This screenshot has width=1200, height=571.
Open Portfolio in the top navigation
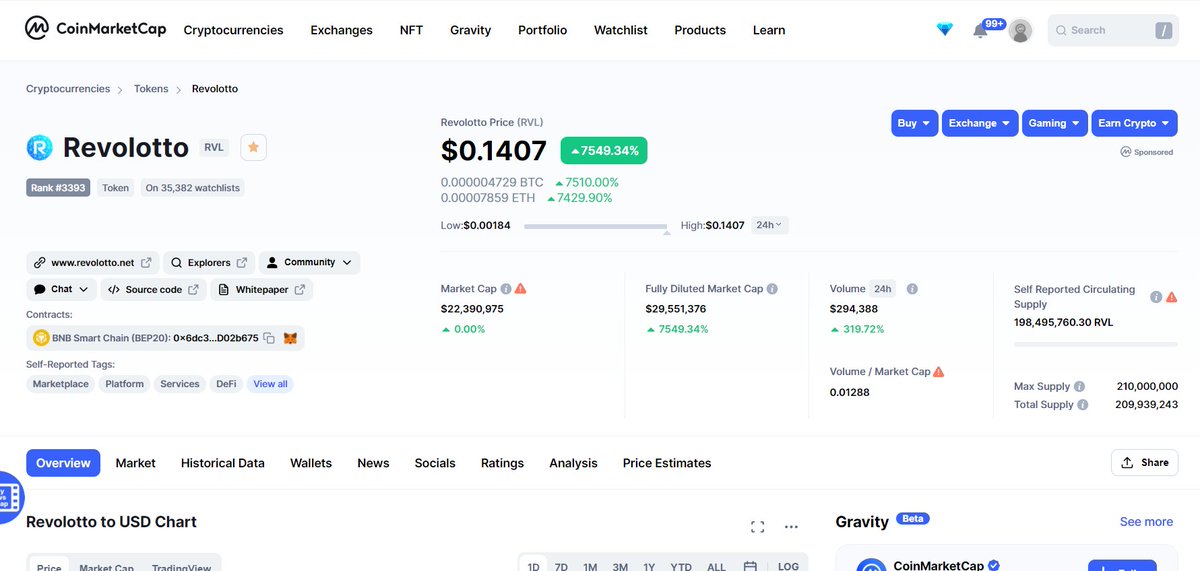pos(542,30)
